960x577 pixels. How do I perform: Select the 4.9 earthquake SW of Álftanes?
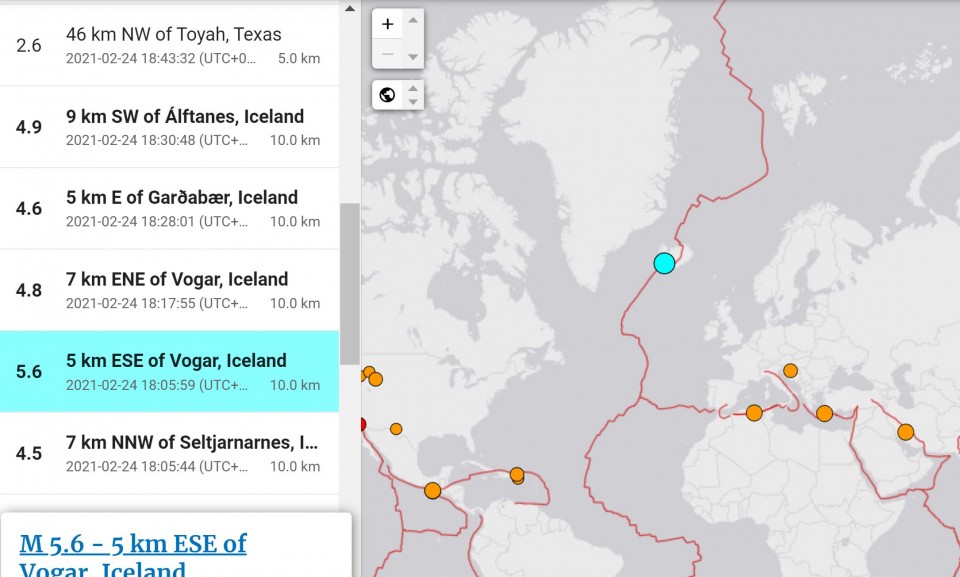[168, 127]
